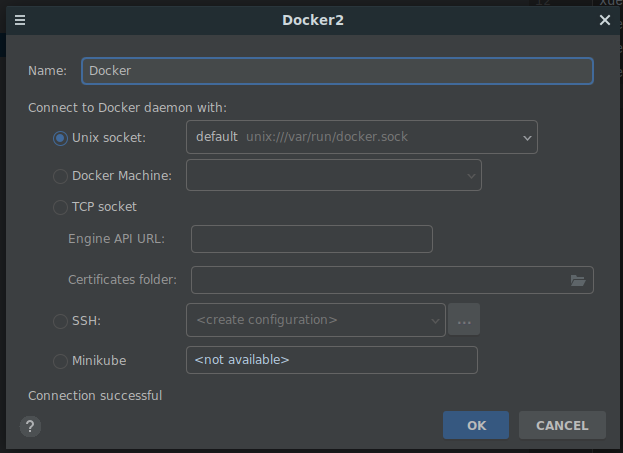Select the TCP socket radio button
The width and height of the screenshot is (623, 453).
[x=60, y=207]
